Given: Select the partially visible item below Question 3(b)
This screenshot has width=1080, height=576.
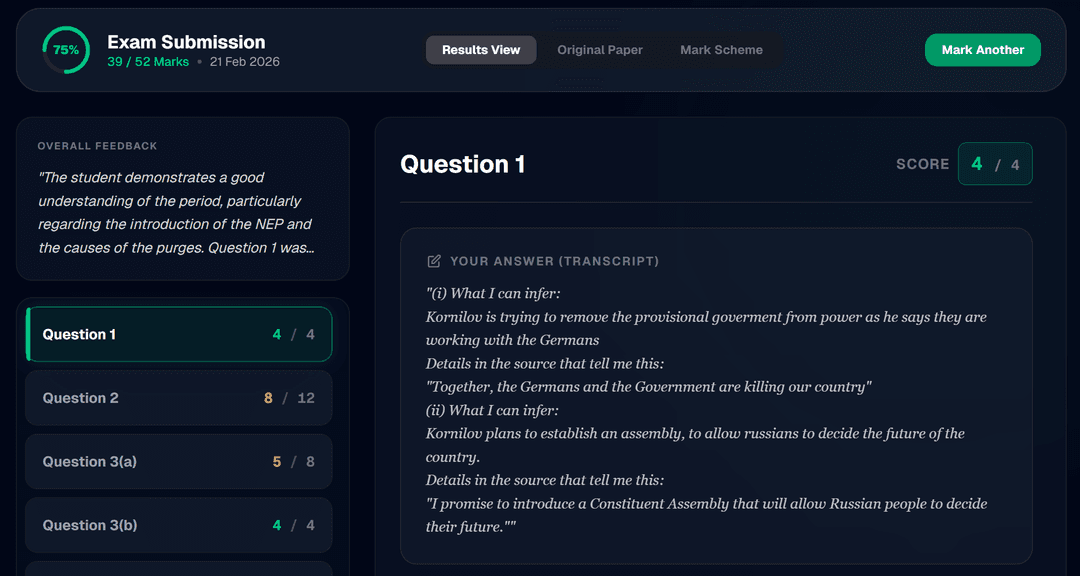Looking at the screenshot, I should (179, 568).
